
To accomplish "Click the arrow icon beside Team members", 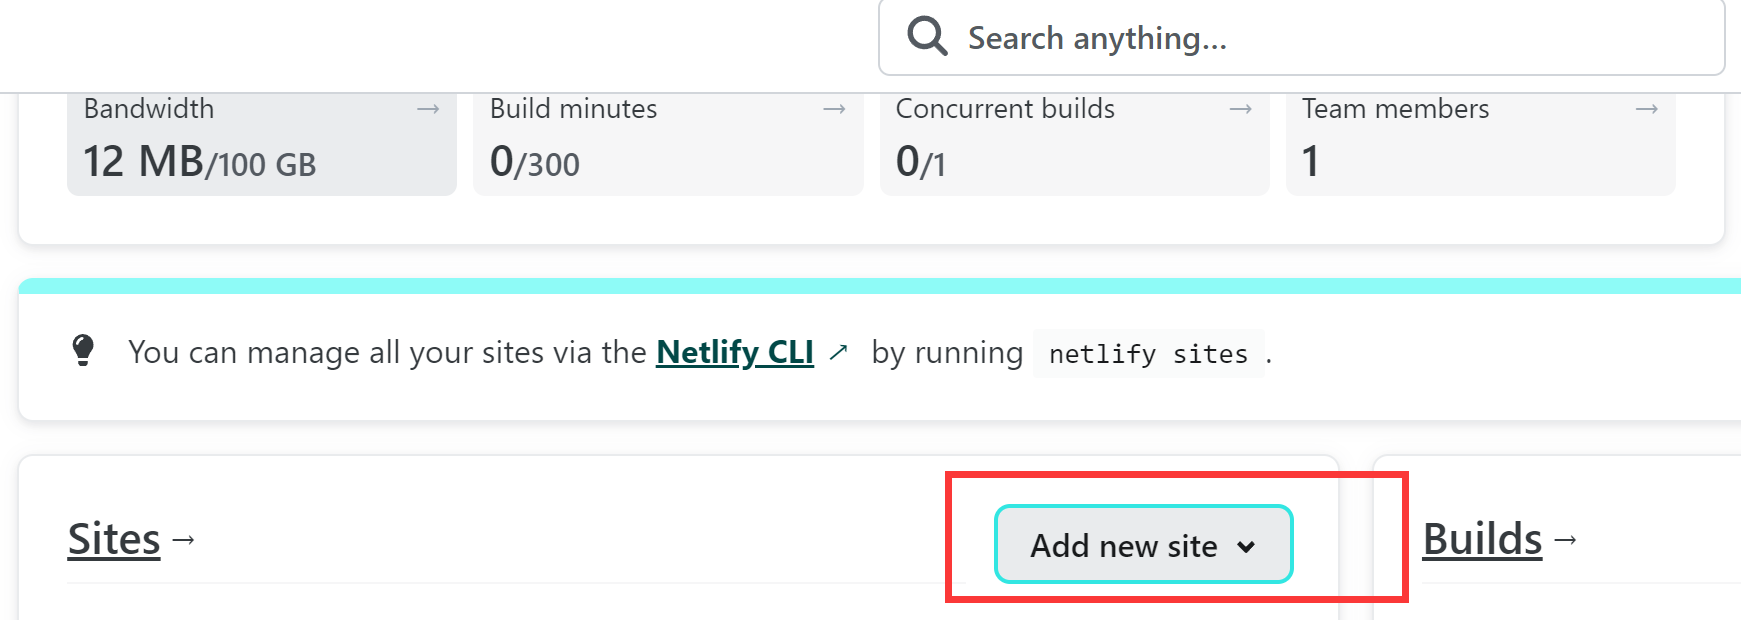I will point(1646,109).
